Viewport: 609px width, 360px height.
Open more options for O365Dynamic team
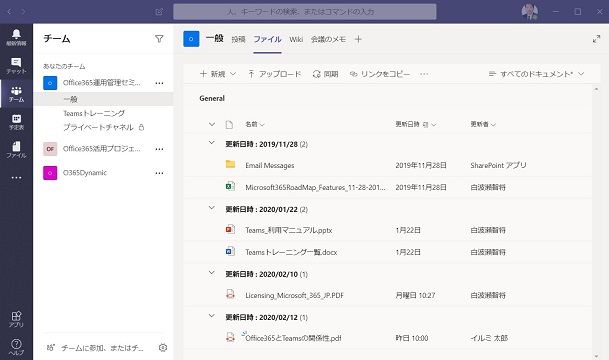159,173
